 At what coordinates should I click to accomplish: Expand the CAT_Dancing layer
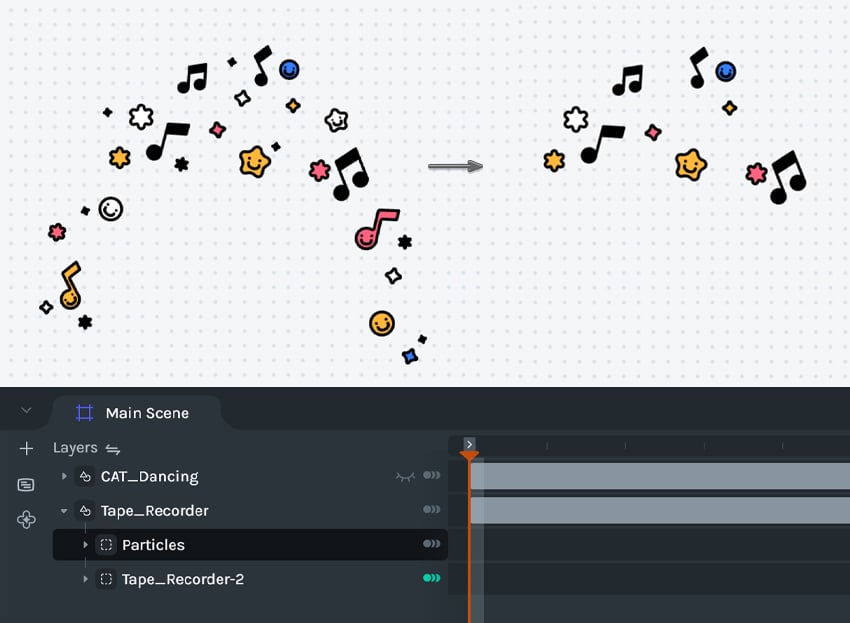pyautogui.click(x=64, y=476)
